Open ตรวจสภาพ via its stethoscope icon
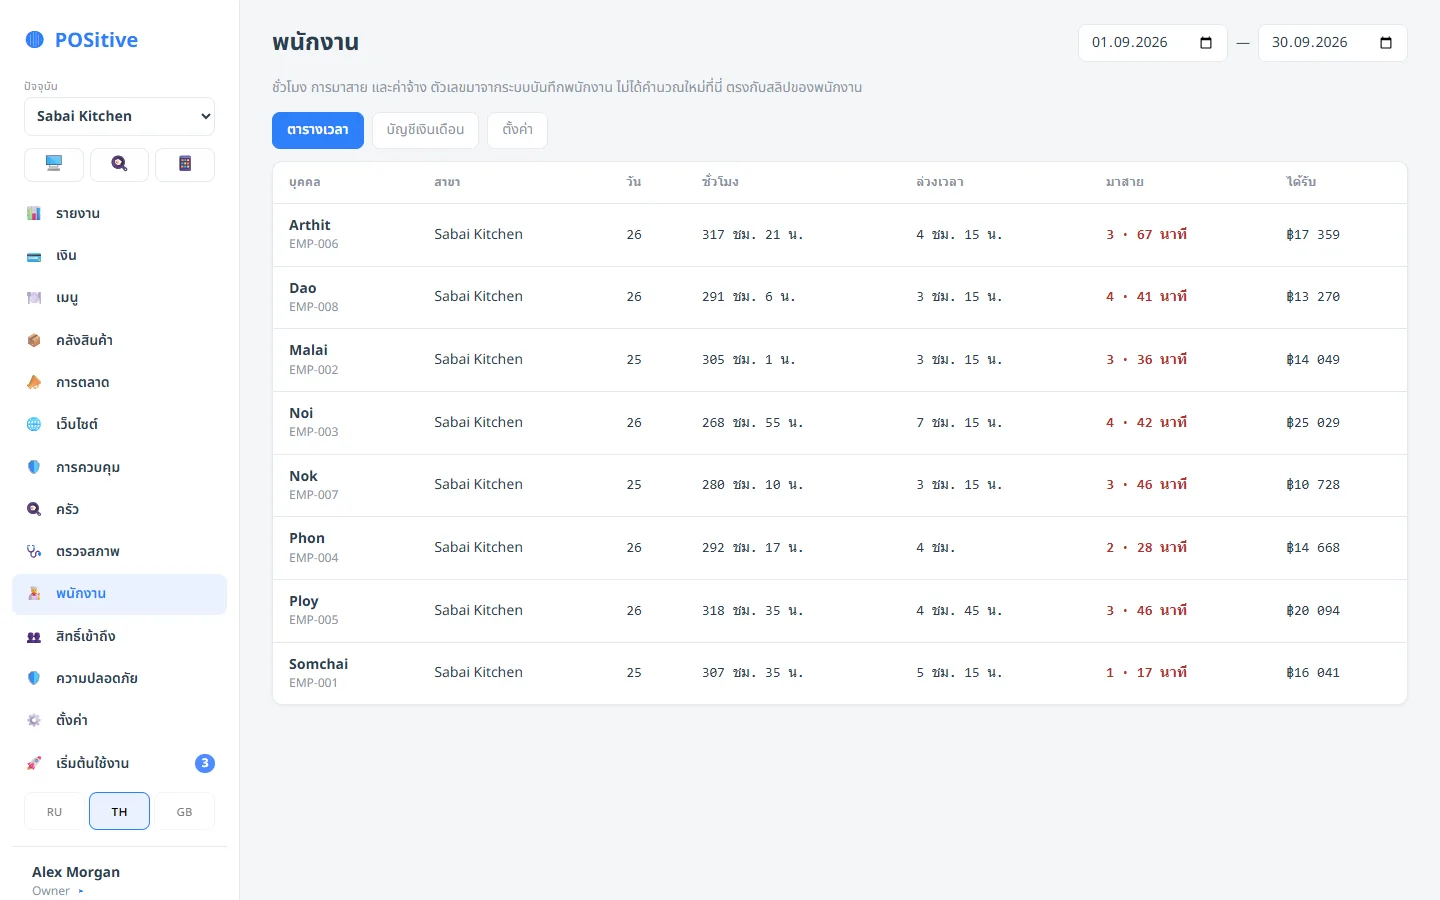The height and width of the screenshot is (900, 1440). coord(34,552)
